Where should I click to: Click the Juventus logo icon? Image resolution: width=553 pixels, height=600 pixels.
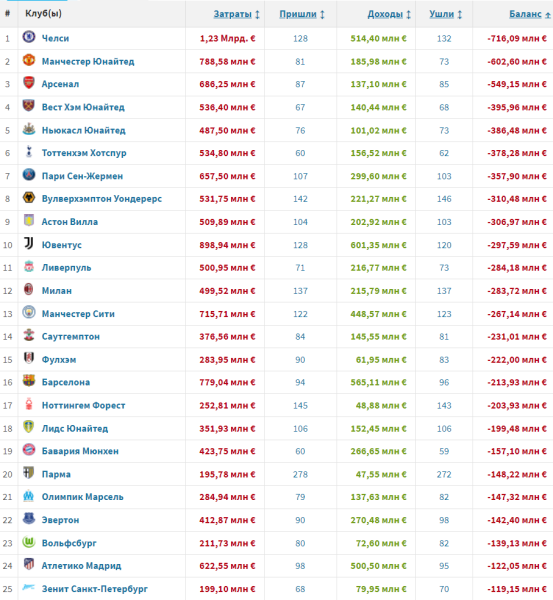click(29, 243)
